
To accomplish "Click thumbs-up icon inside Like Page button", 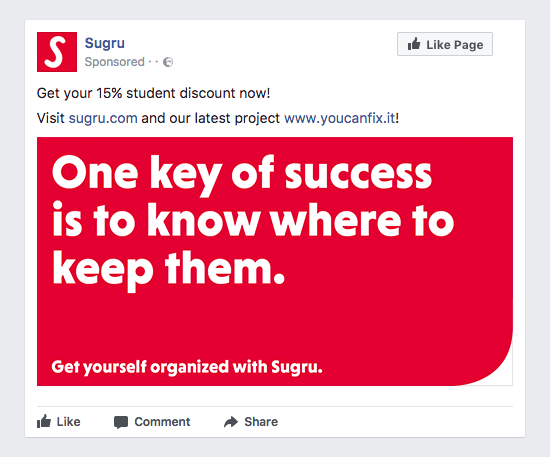I will tap(414, 44).
